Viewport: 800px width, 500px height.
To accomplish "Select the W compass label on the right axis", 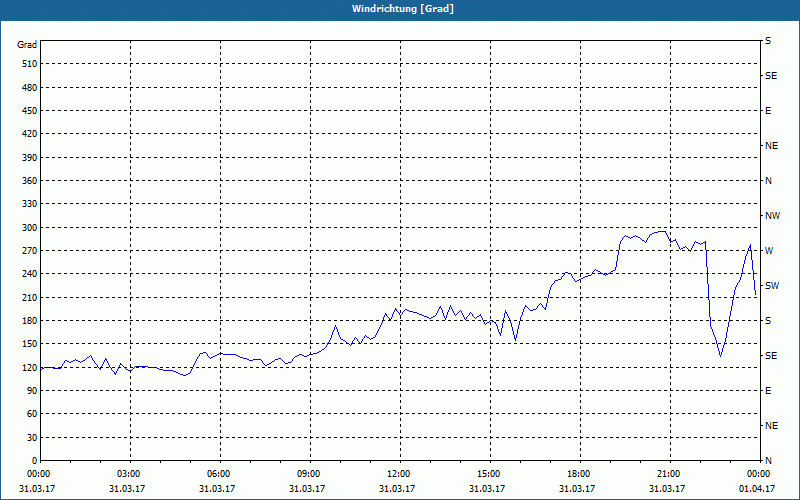I will (769, 251).
